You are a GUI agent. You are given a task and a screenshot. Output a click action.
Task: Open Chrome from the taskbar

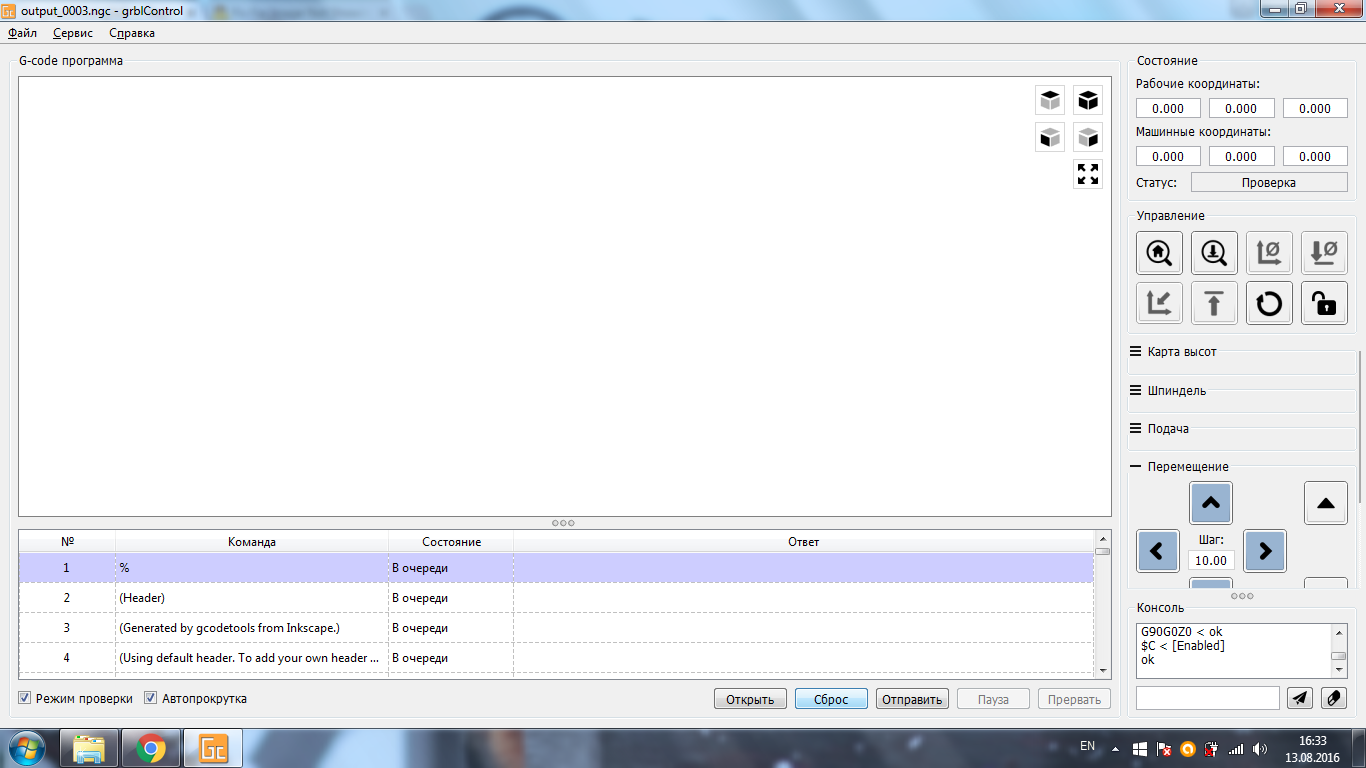151,748
